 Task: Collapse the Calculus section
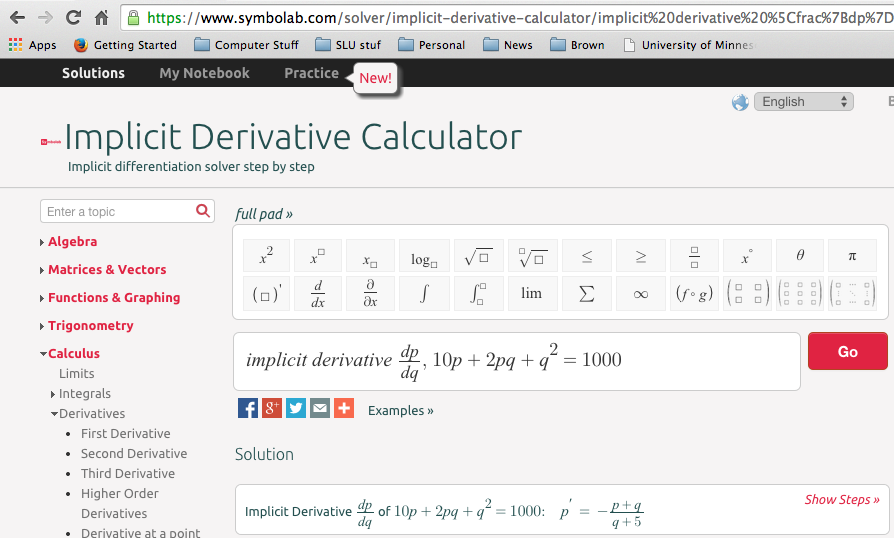point(73,354)
